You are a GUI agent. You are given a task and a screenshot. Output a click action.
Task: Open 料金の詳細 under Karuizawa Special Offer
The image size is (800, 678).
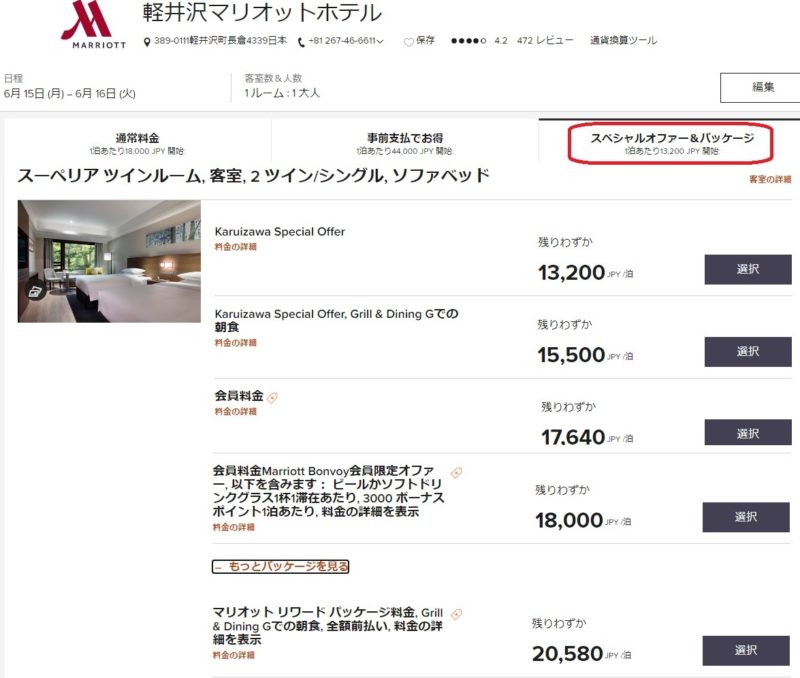point(236,247)
